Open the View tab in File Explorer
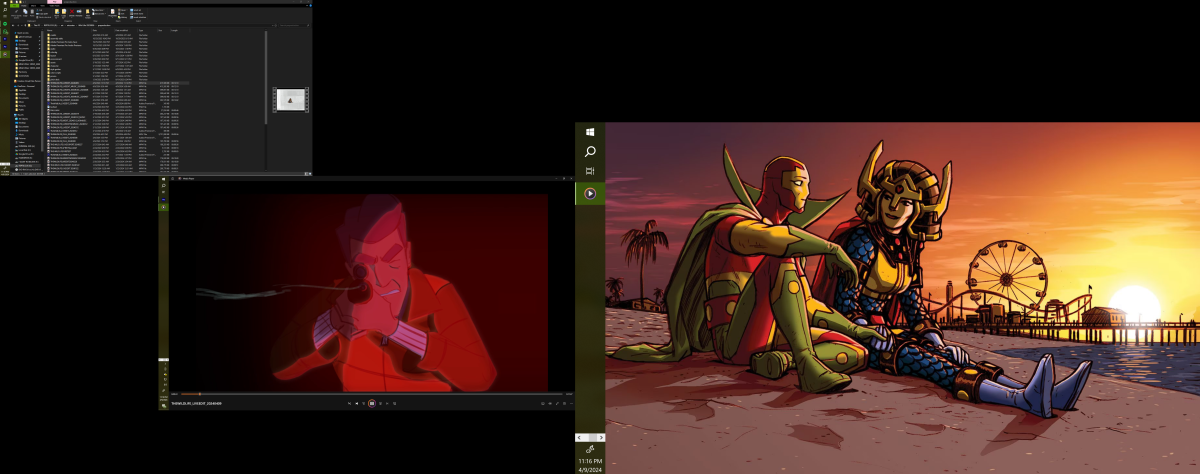1200x474 pixels. pos(42,6)
